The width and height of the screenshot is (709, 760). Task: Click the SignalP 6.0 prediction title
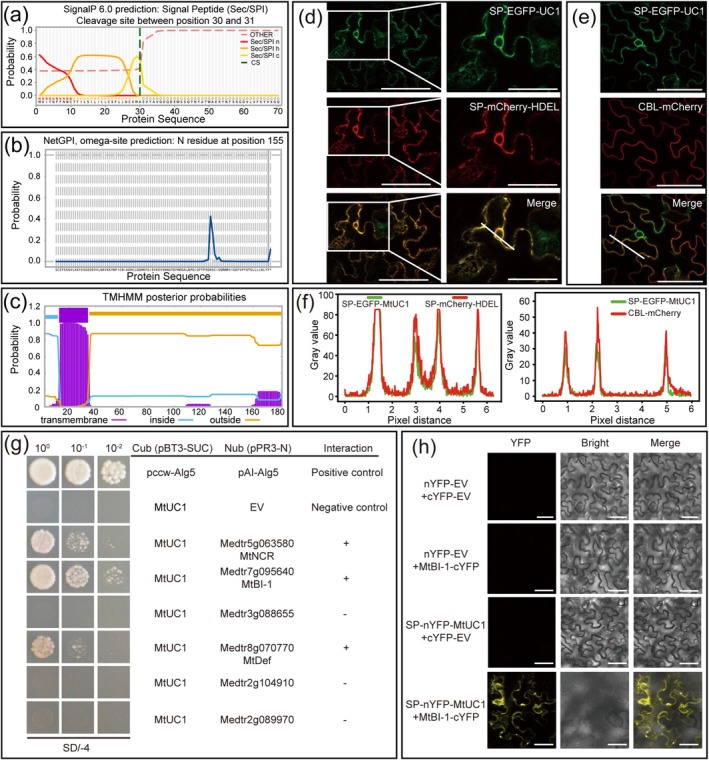(x=164, y=10)
